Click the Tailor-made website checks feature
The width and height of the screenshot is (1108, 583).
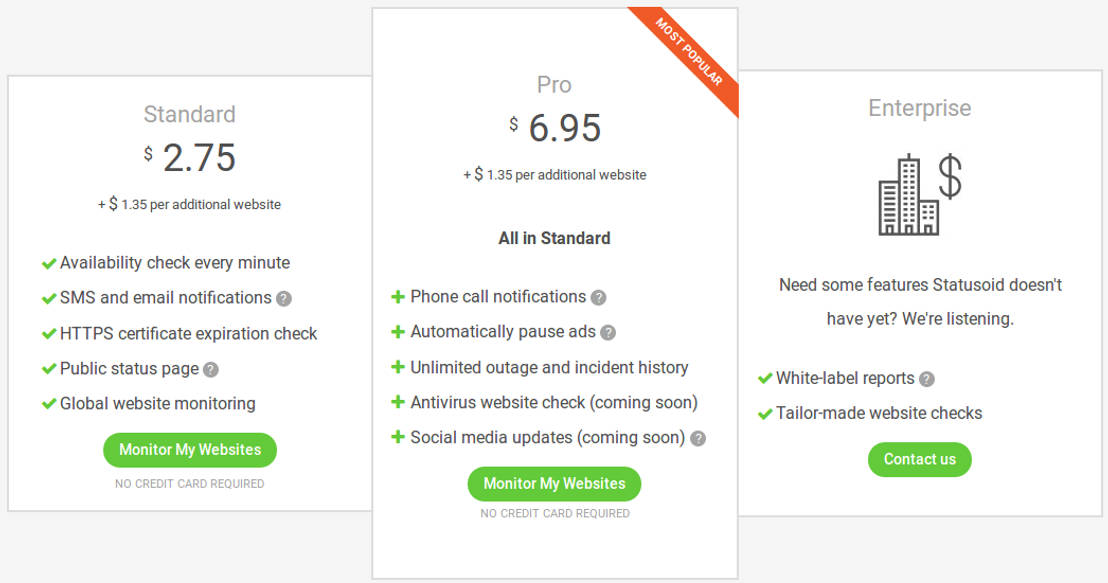coord(879,413)
